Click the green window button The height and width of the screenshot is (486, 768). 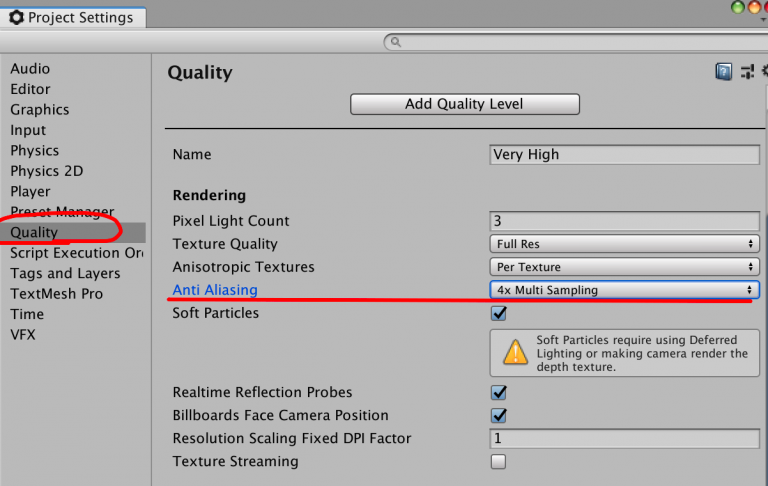[739, 7]
